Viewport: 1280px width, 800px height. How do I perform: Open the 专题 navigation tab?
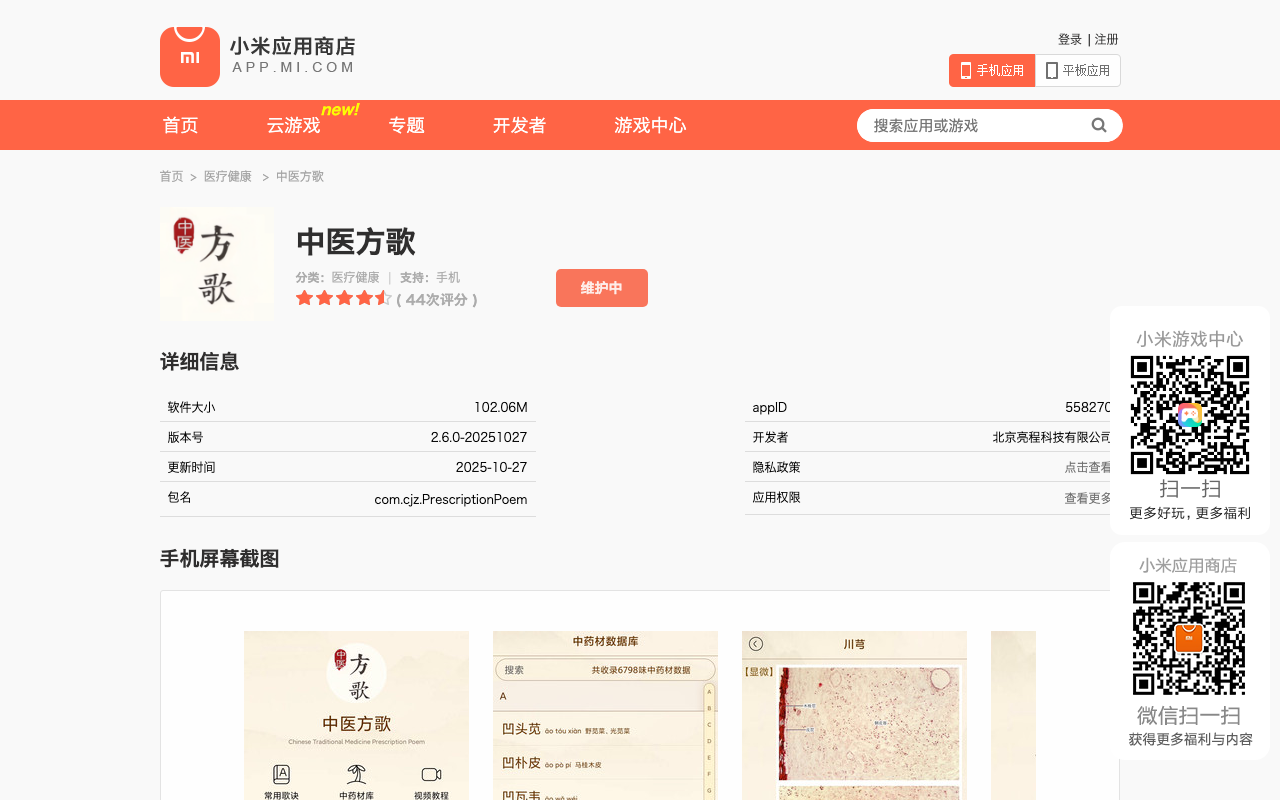(407, 125)
